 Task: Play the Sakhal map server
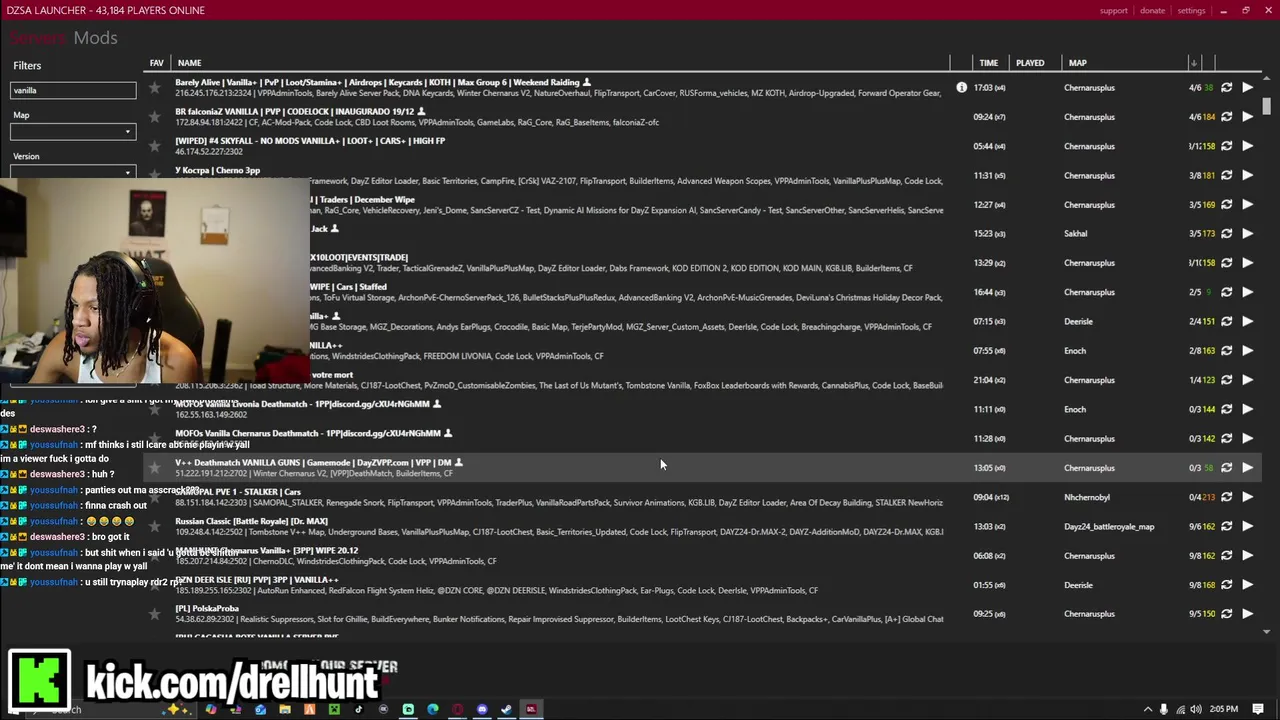coord(1247,234)
